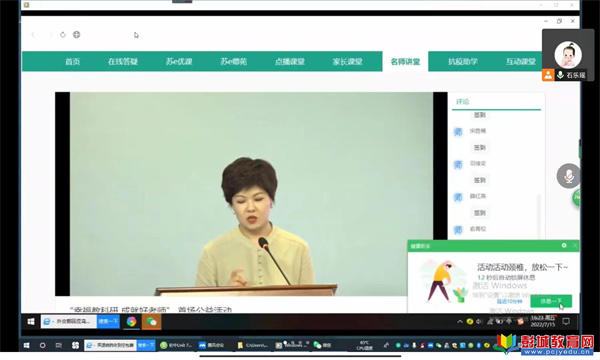Open the 抗疫助学 menu item
Viewport: 600px width, 360px height.
click(x=463, y=62)
